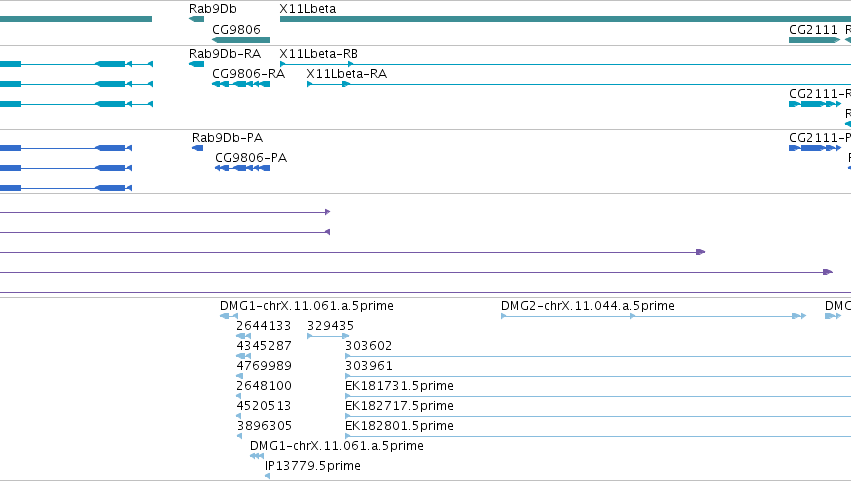Click the EK181731.5prime EST label
Screen dimensions: 851x481
(399, 386)
